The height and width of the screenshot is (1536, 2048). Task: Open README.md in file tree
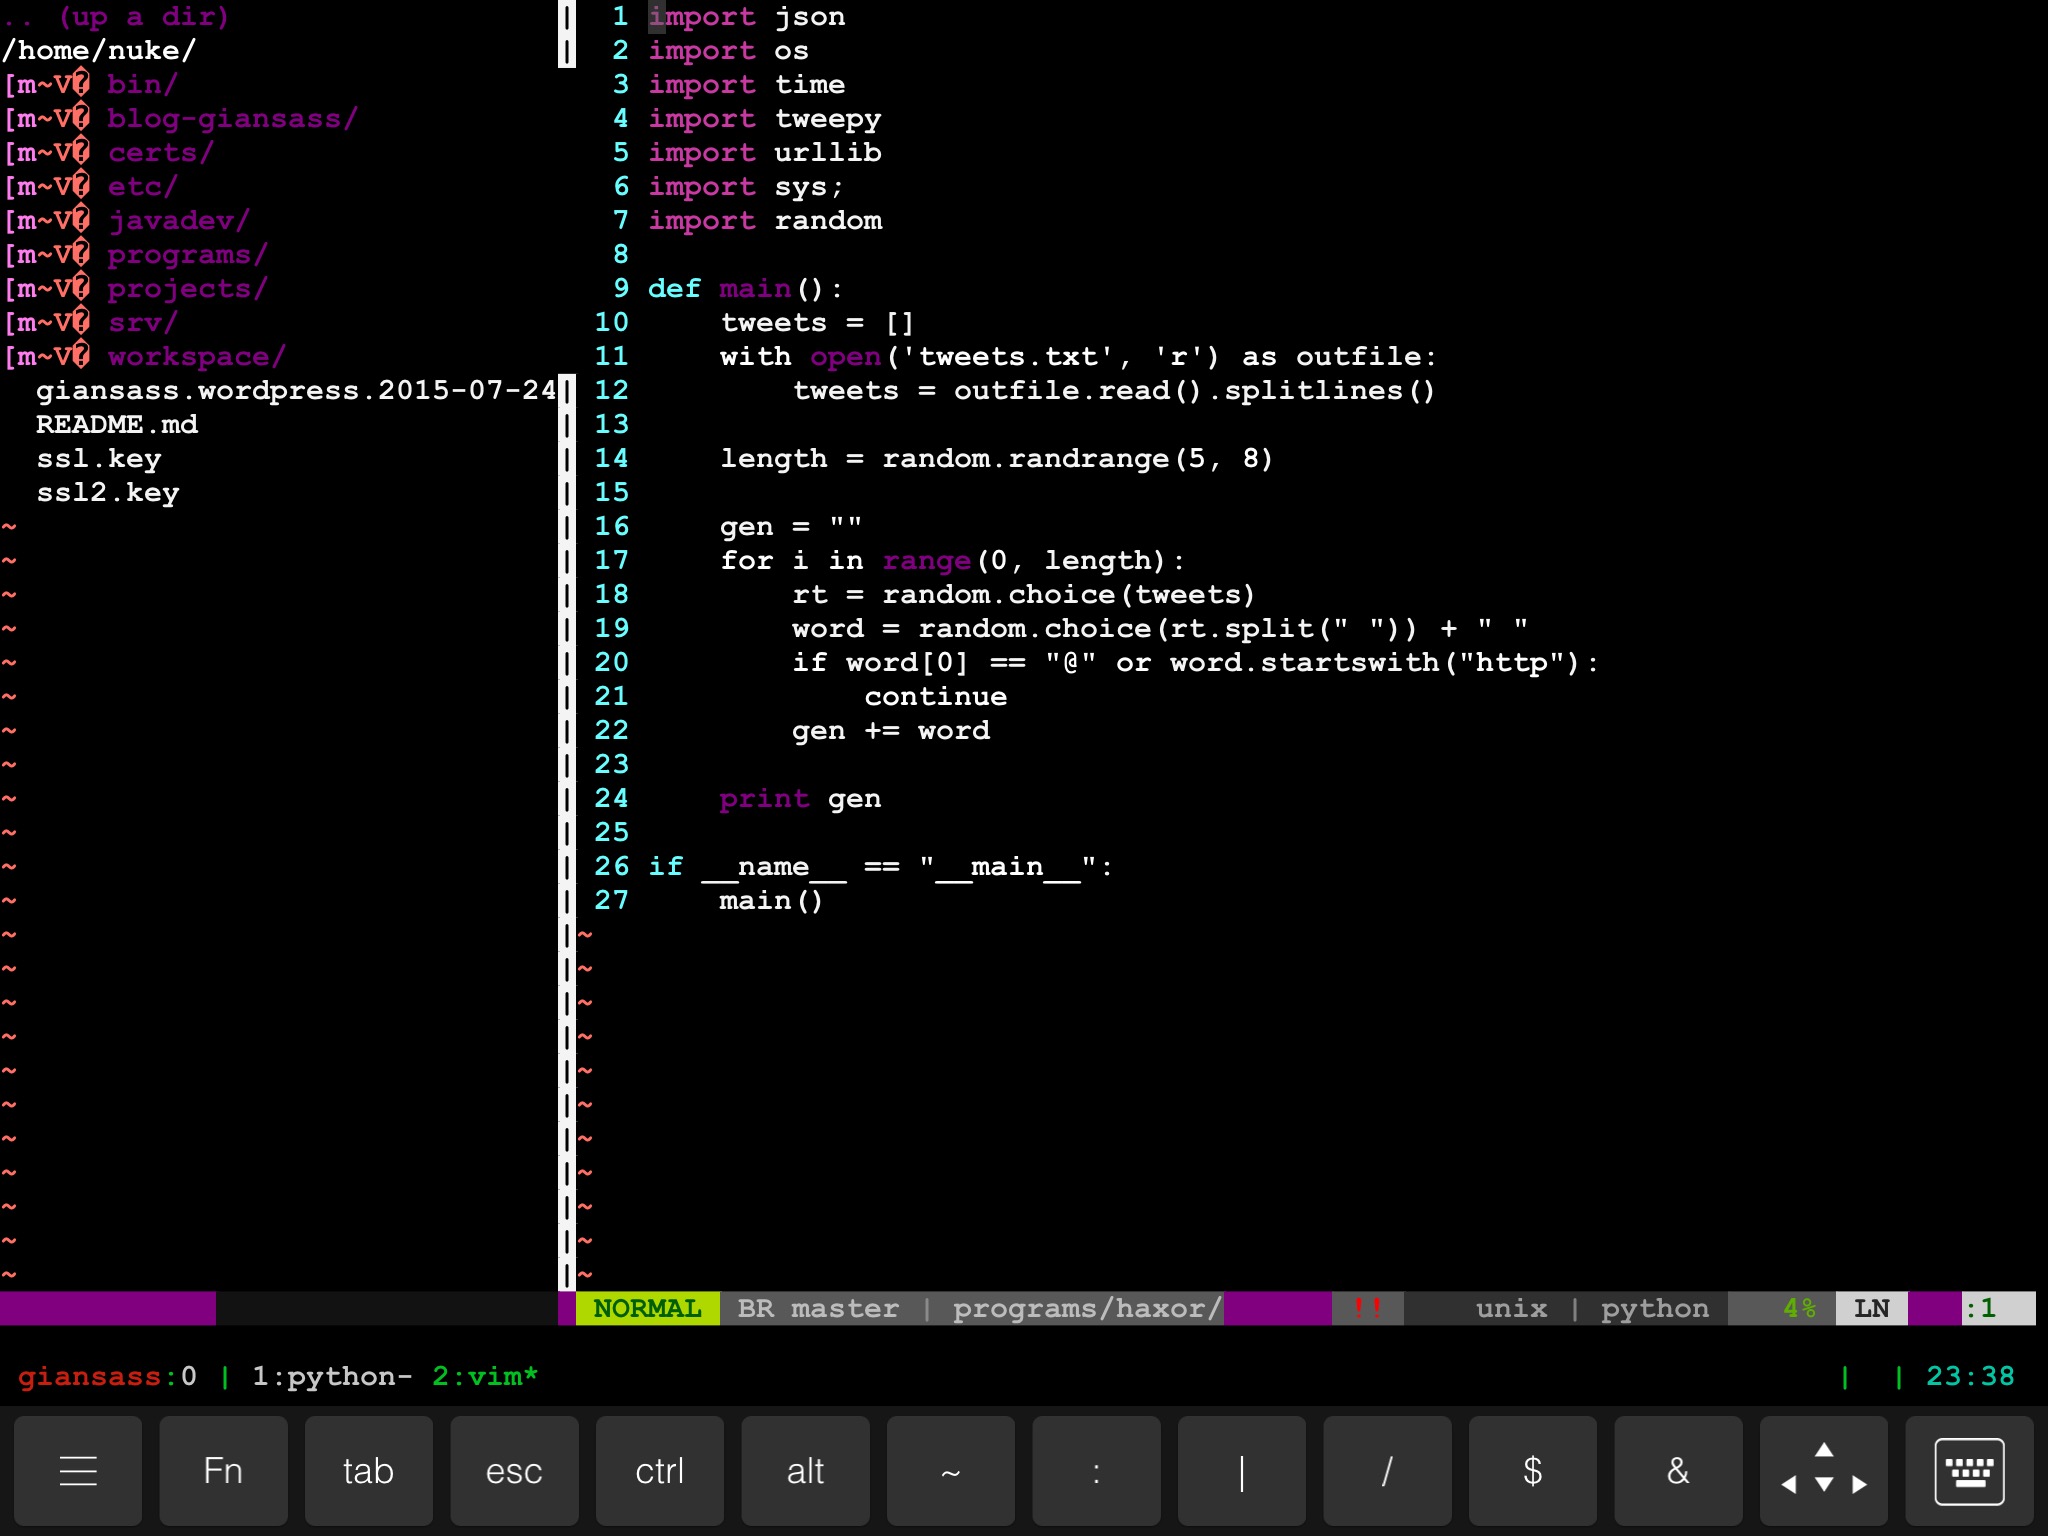117,425
